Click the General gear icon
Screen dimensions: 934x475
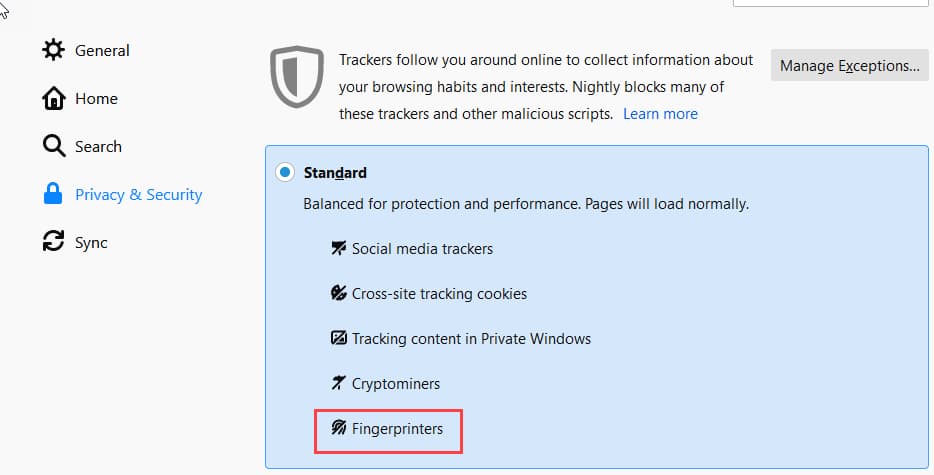(53, 50)
